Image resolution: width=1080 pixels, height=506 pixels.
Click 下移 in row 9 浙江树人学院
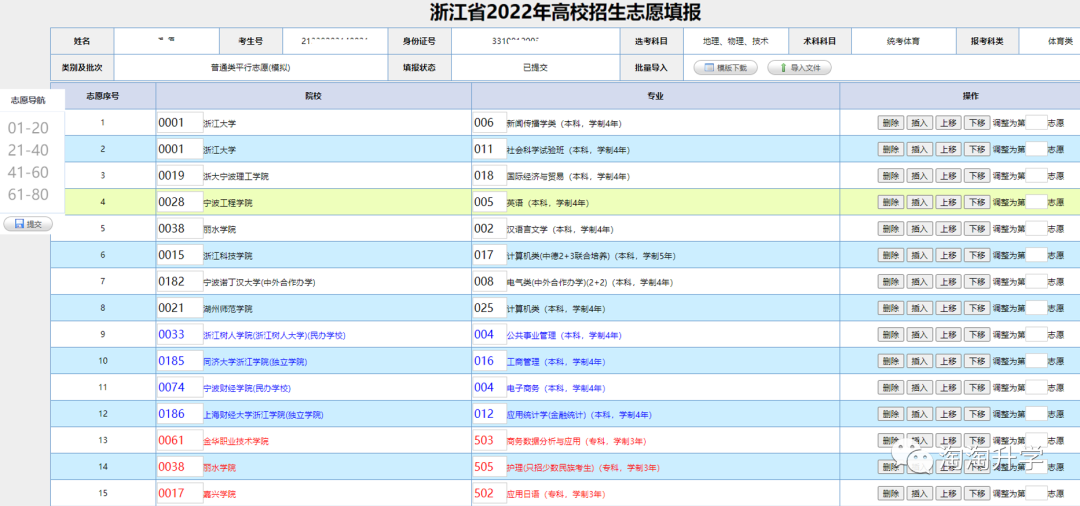pos(977,335)
